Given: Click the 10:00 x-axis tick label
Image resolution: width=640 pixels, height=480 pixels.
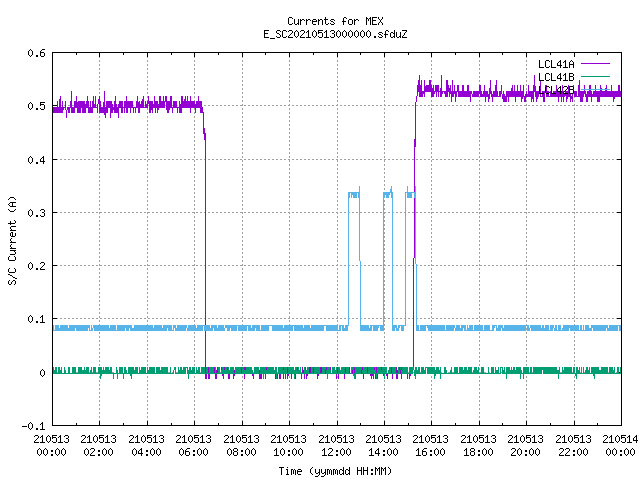Looking at the screenshot, I should [288, 452].
